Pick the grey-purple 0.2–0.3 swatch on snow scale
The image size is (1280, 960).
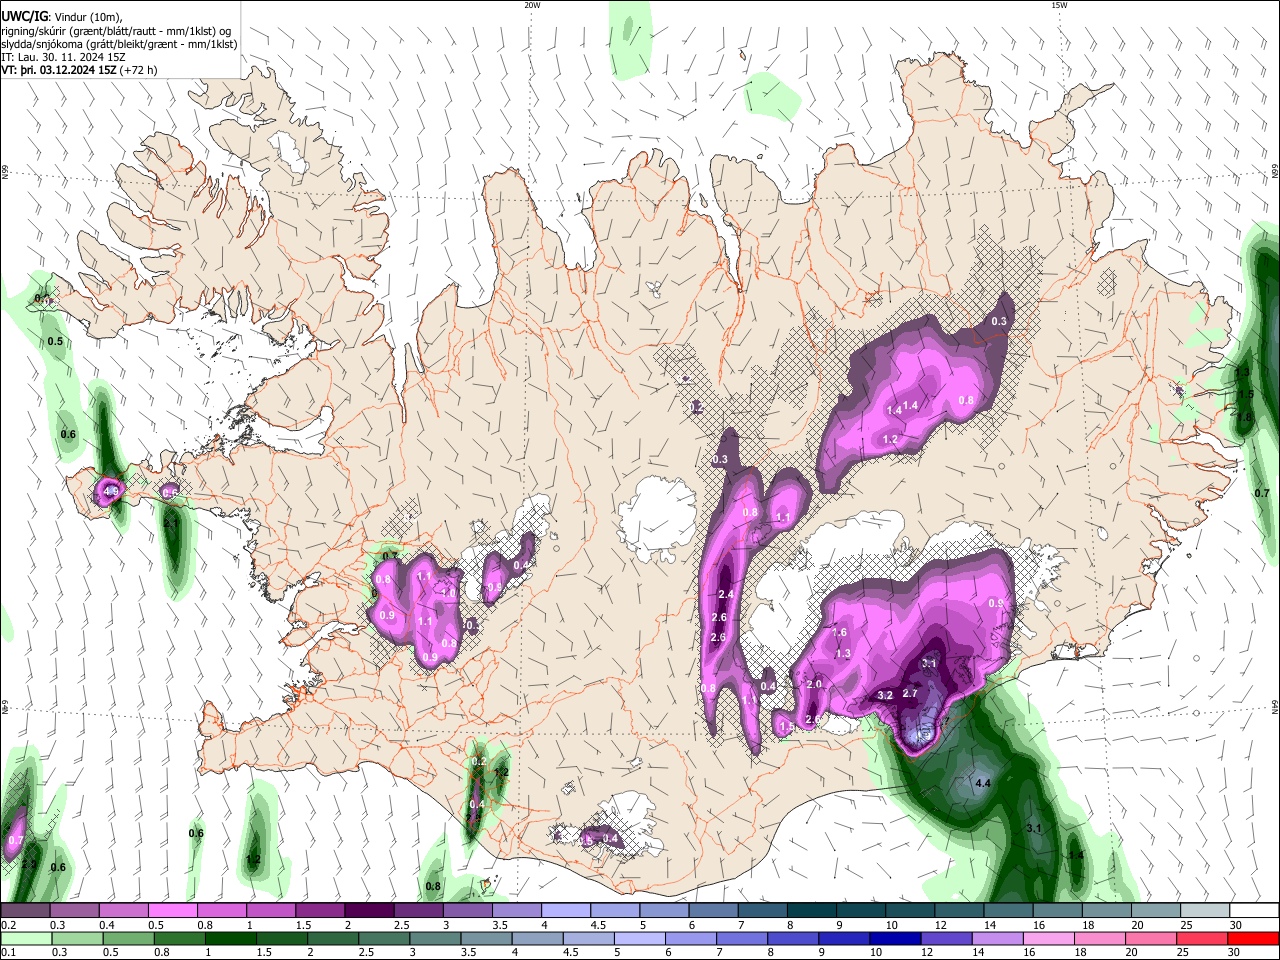click(x=25, y=911)
